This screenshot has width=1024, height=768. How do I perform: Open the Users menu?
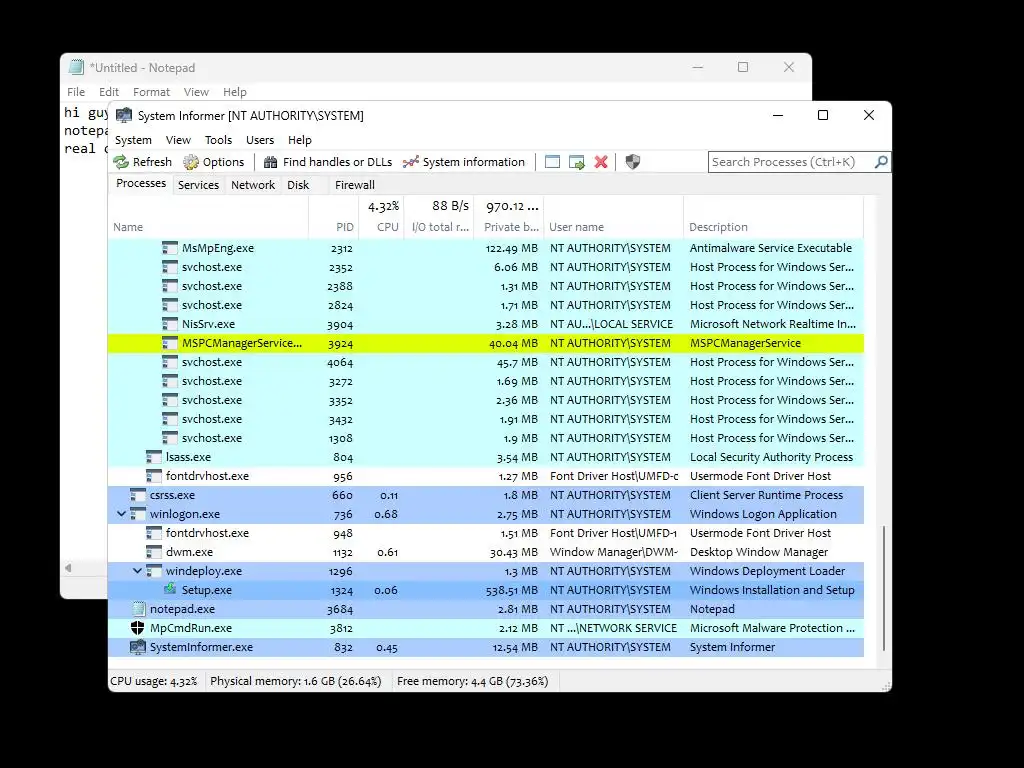pyautogui.click(x=260, y=140)
